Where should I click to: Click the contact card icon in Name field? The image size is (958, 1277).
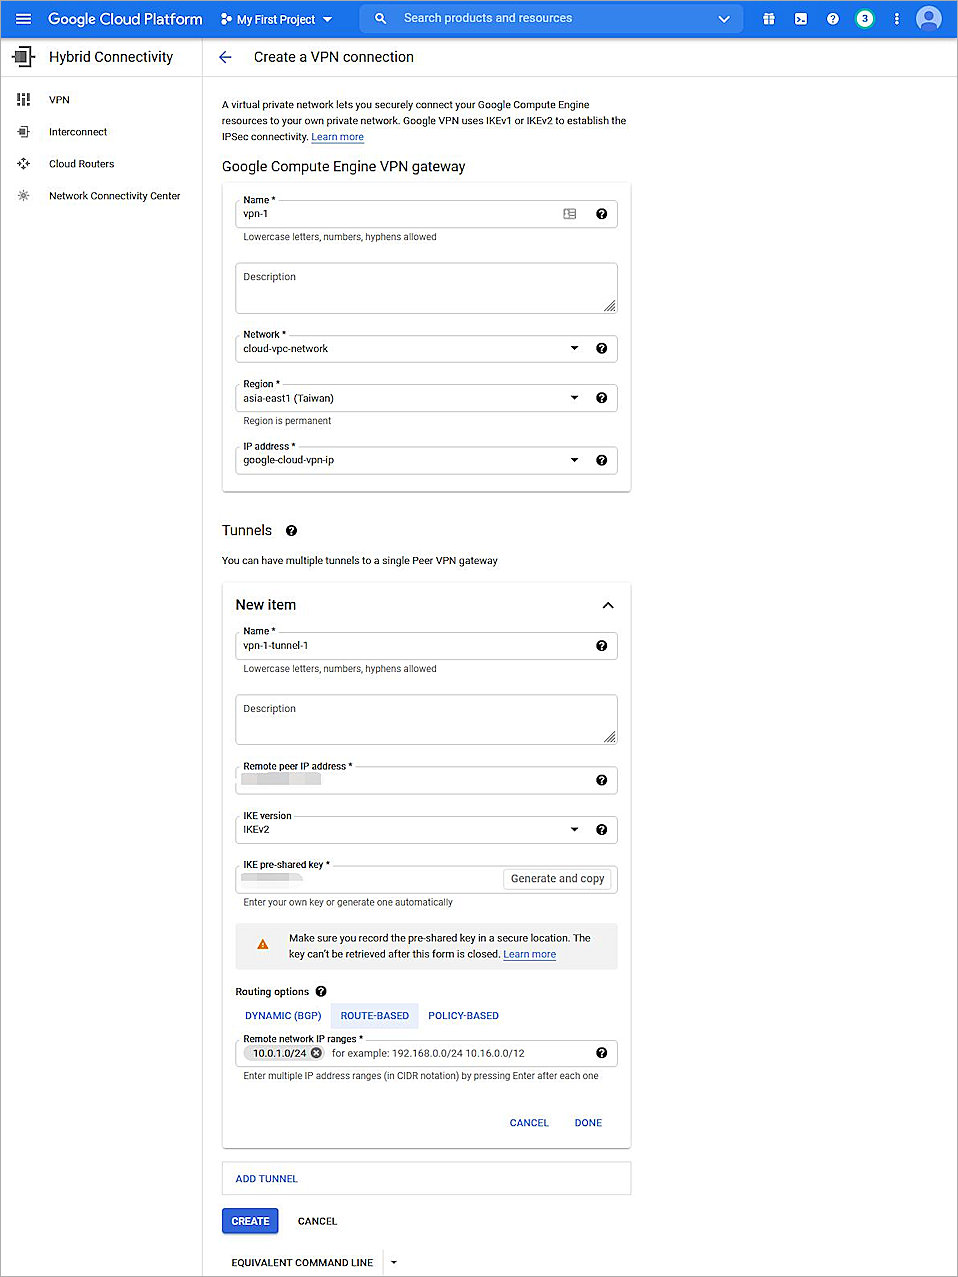(569, 213)
